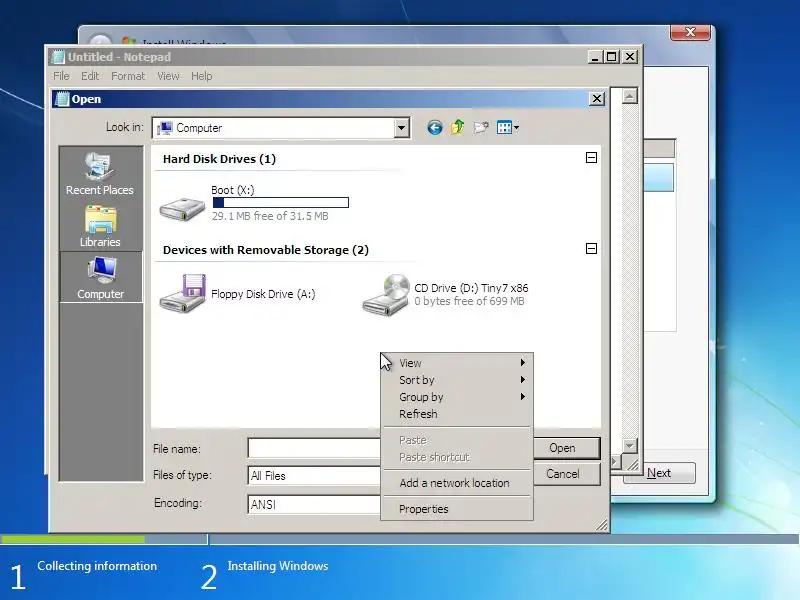The width and height of the screenshot is (800, 600).
Task: Select Computer in the places bar
Action: [101, 277]
